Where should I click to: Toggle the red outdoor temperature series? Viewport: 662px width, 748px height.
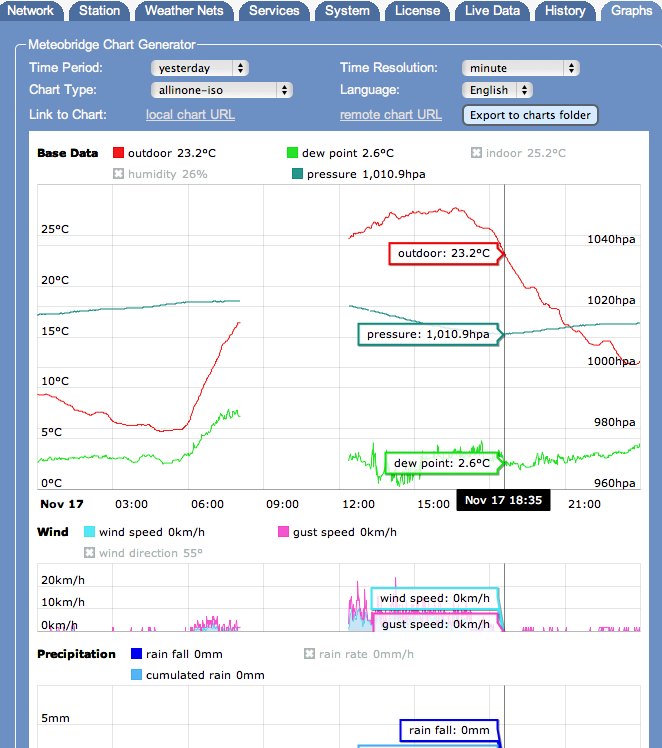click(x=118, y=153)
